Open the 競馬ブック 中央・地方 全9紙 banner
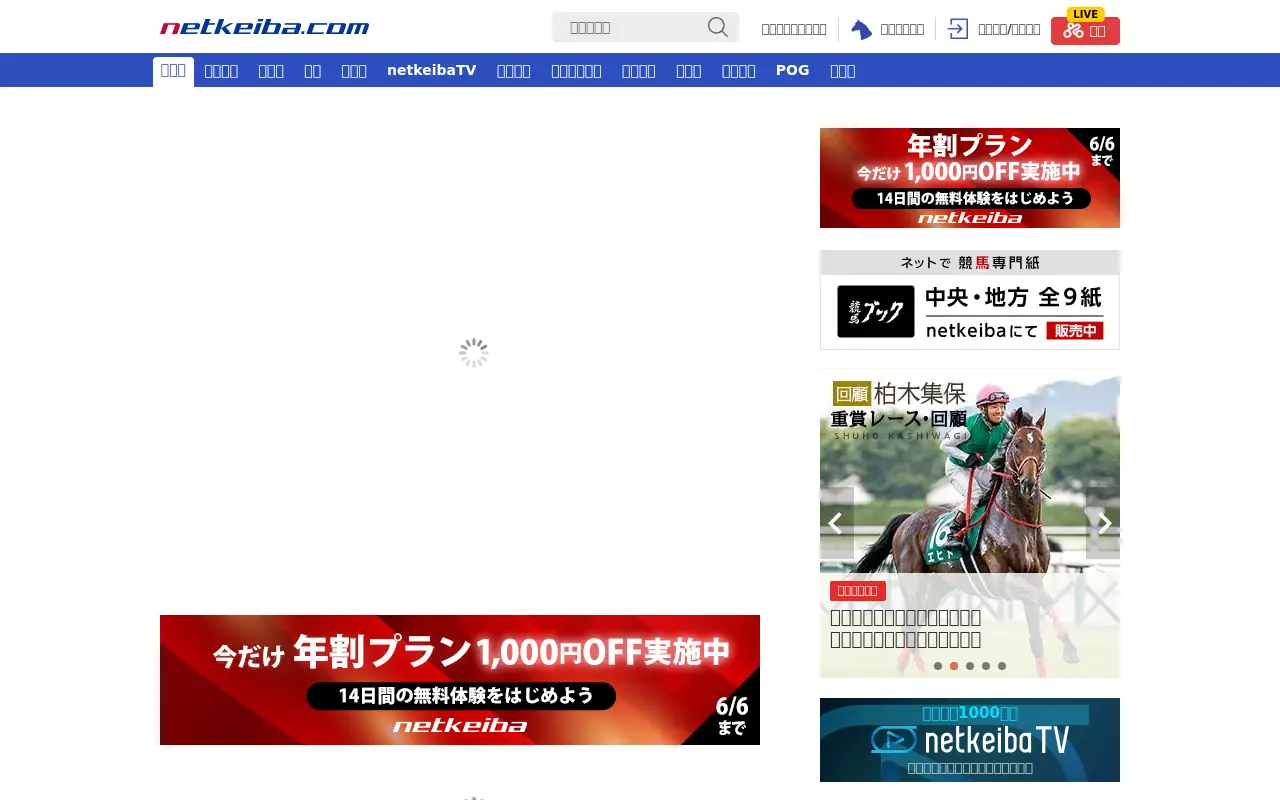Viewport: 1280px width, 800px height. coord(970,300)
